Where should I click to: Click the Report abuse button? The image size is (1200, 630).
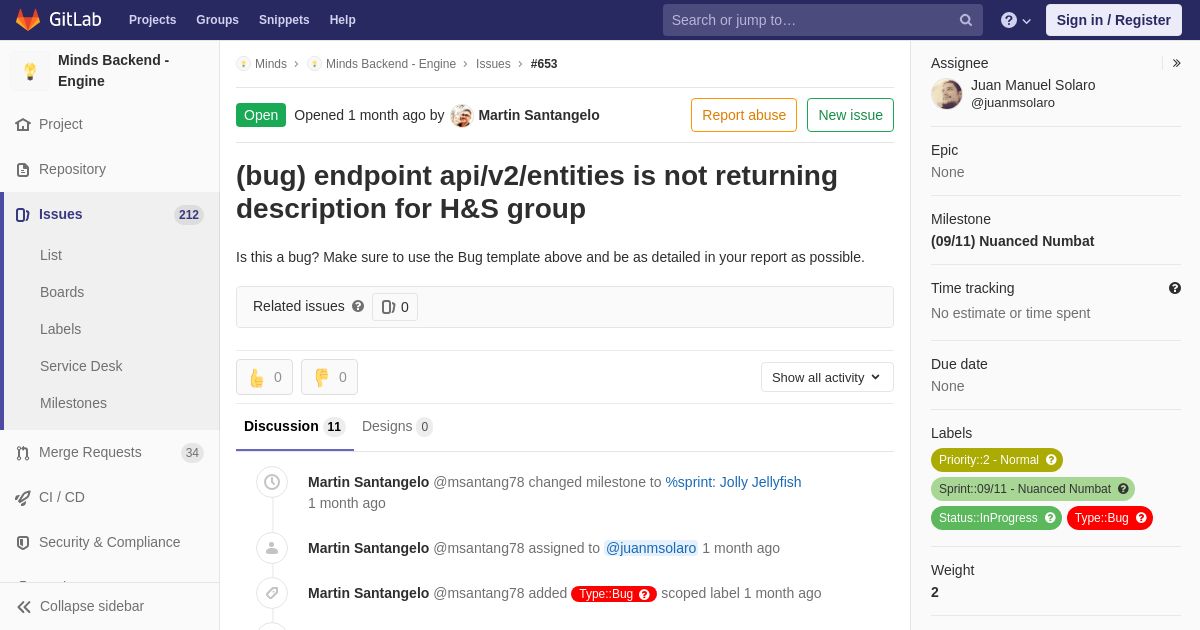click(x=744, y=115)
